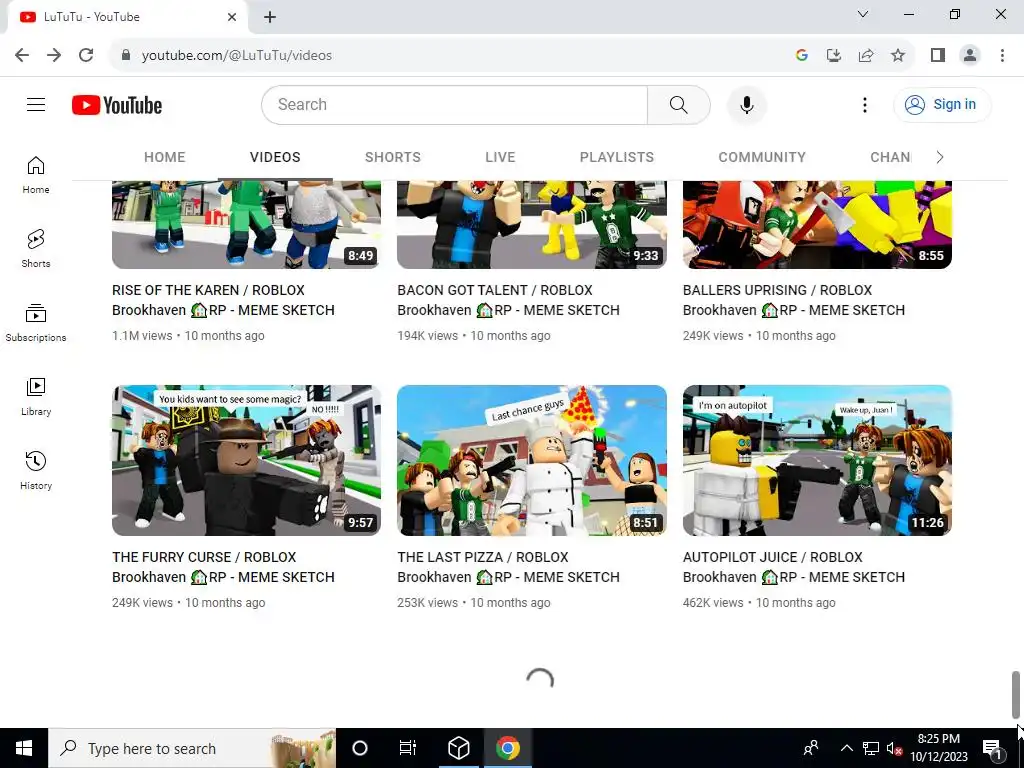Image resolution: width=1024 pixels, height=768 pixels.
Task: Show hidden system tray icons
Action: tap(846, 748)
